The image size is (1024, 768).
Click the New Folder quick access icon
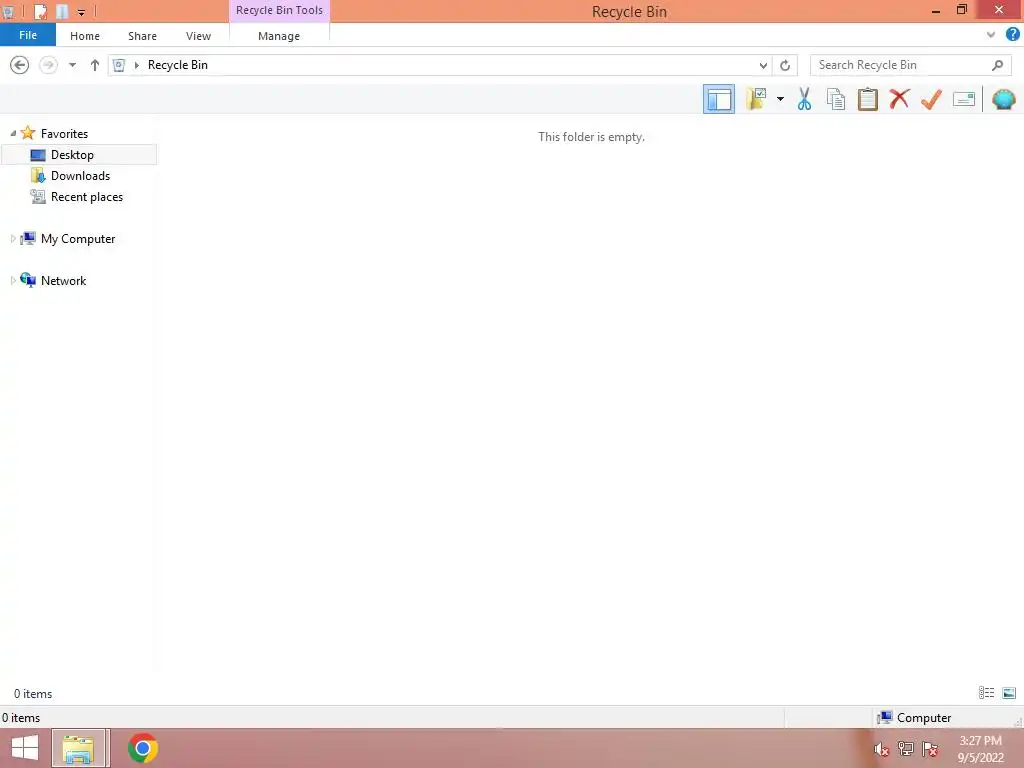point(61,11)
